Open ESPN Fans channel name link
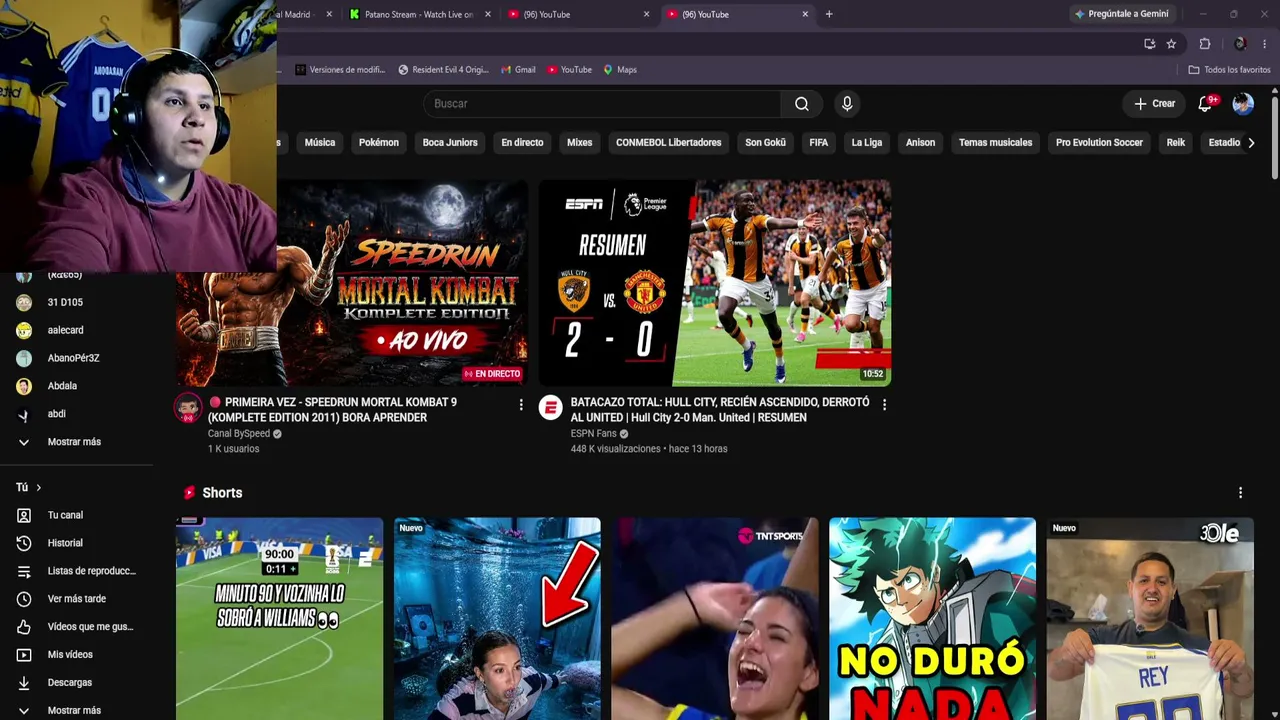Image resolution: width=1280 pixels, height=720 pixels. pyautogui.click(x=593, y=434)
